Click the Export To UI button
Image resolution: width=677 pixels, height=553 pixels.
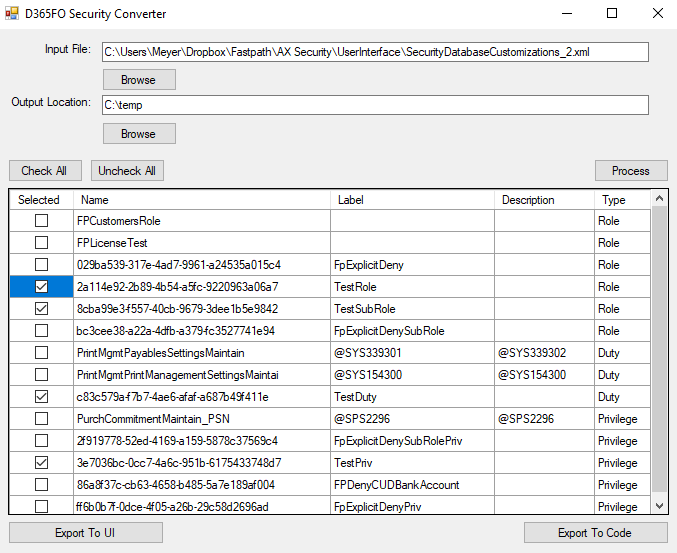(85, 533)
